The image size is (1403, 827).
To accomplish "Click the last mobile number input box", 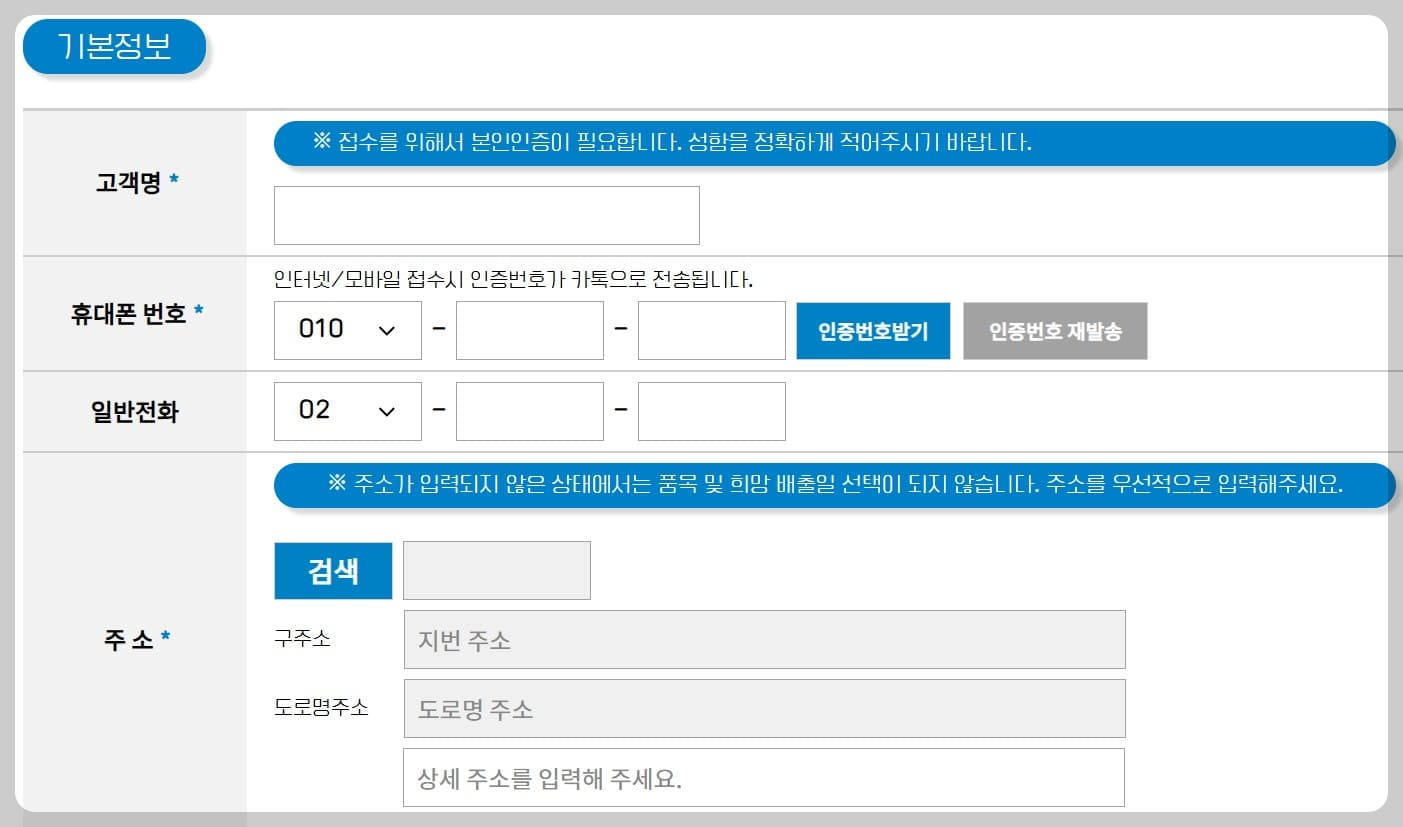I will (x=711, y=330).
